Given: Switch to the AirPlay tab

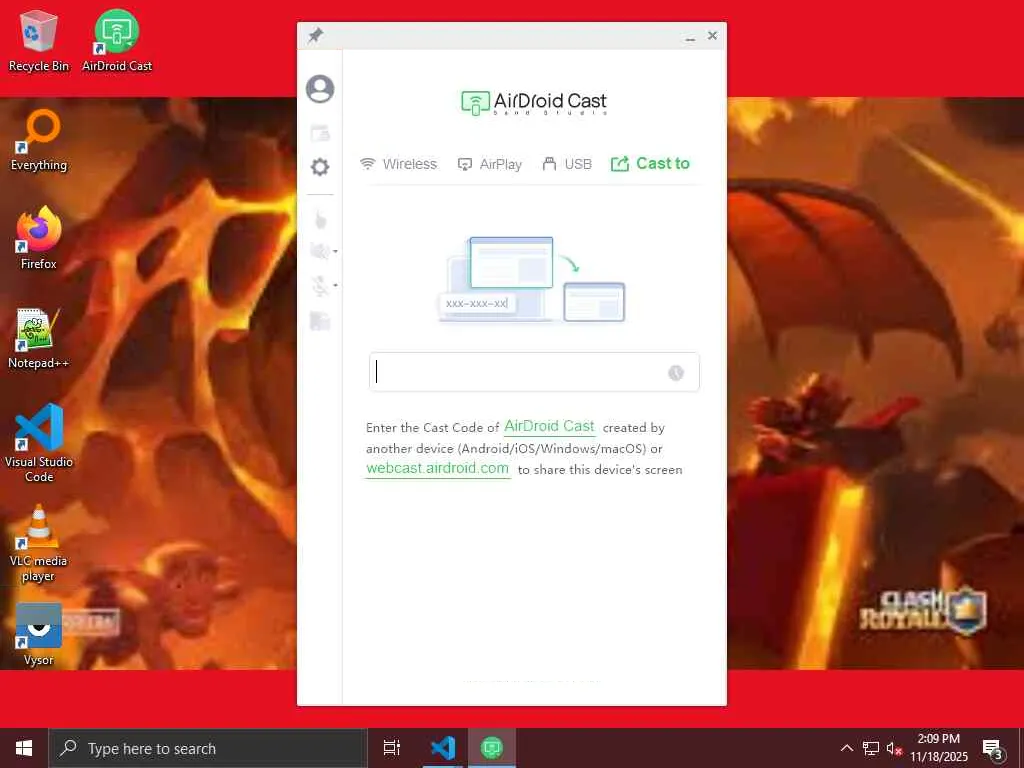Looking at the screenshot, I should pos(490,164).
